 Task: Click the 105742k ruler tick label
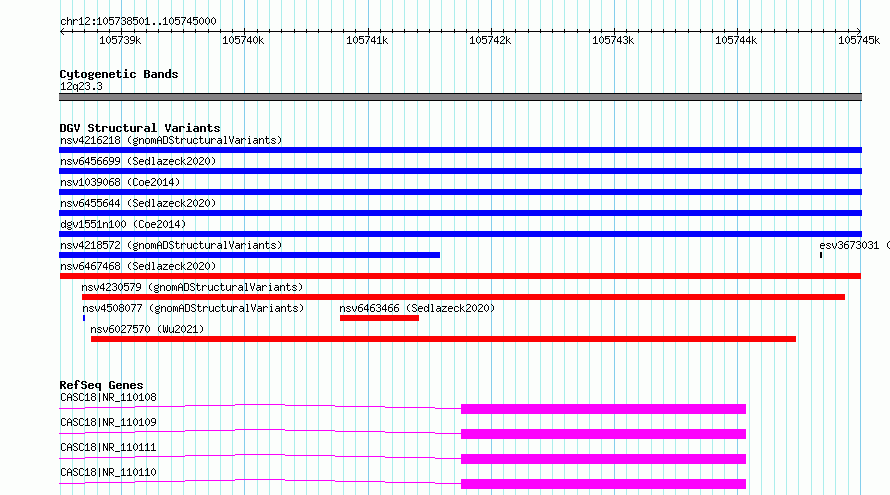tap(490, 40)
